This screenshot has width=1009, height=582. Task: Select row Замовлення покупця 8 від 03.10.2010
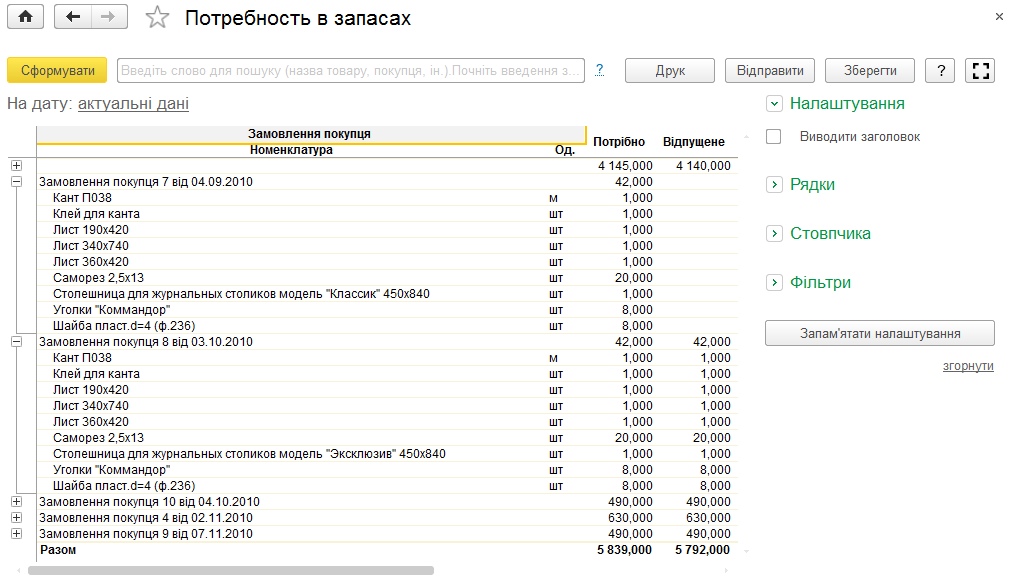click(x=387, y=342)
